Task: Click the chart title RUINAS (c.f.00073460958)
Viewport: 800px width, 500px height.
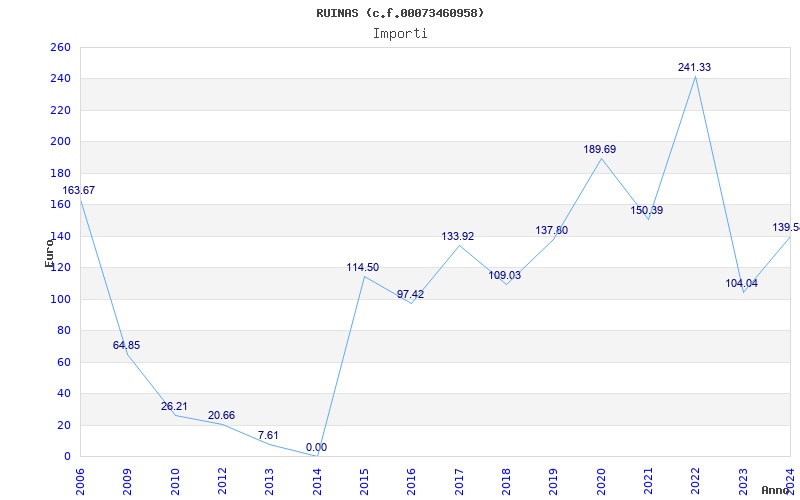Action: coord(400,13)
